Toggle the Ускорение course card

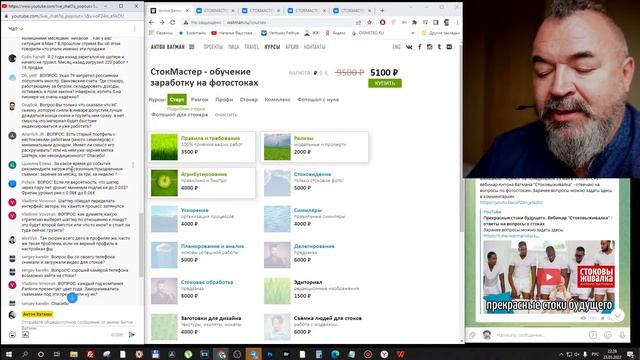[202, 218]
